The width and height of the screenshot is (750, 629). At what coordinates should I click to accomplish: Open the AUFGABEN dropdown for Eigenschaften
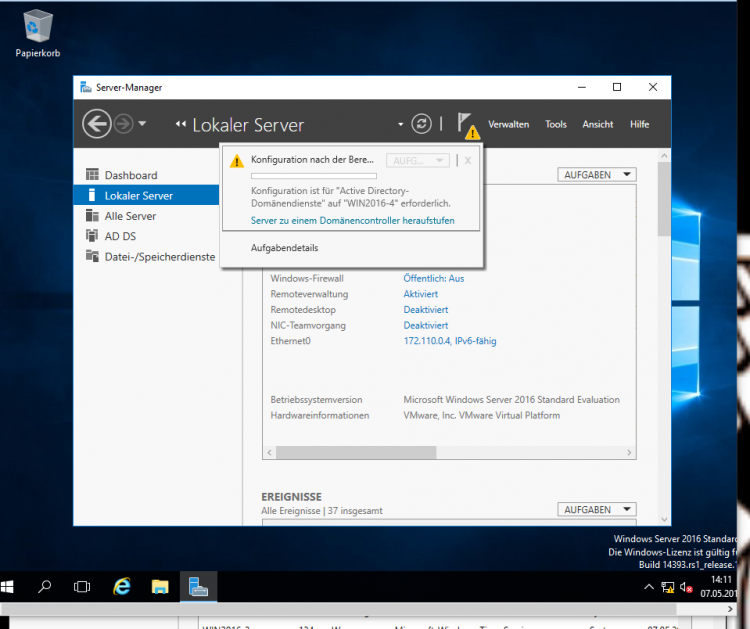(x=597, y=175)
